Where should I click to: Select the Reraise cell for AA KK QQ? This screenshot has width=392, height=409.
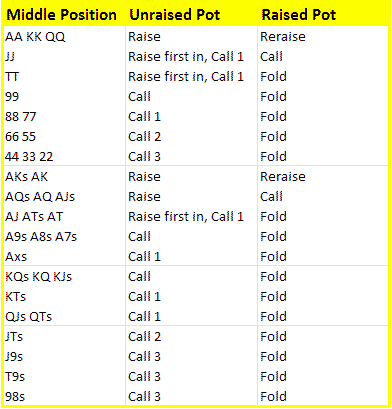tap(323, 37)
